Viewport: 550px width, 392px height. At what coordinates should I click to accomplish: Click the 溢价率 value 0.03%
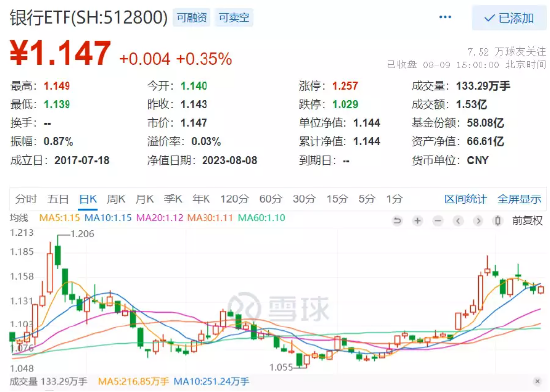[206, 141]
